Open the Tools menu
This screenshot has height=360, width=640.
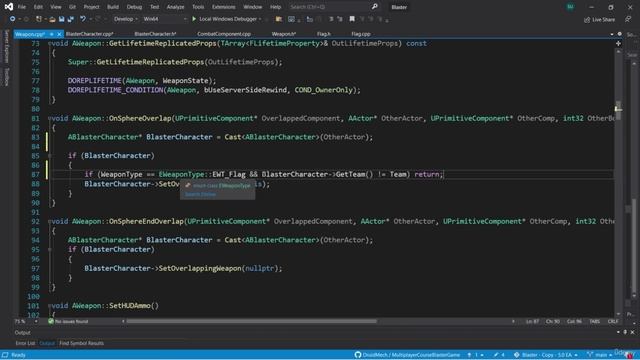pos(198,7)
